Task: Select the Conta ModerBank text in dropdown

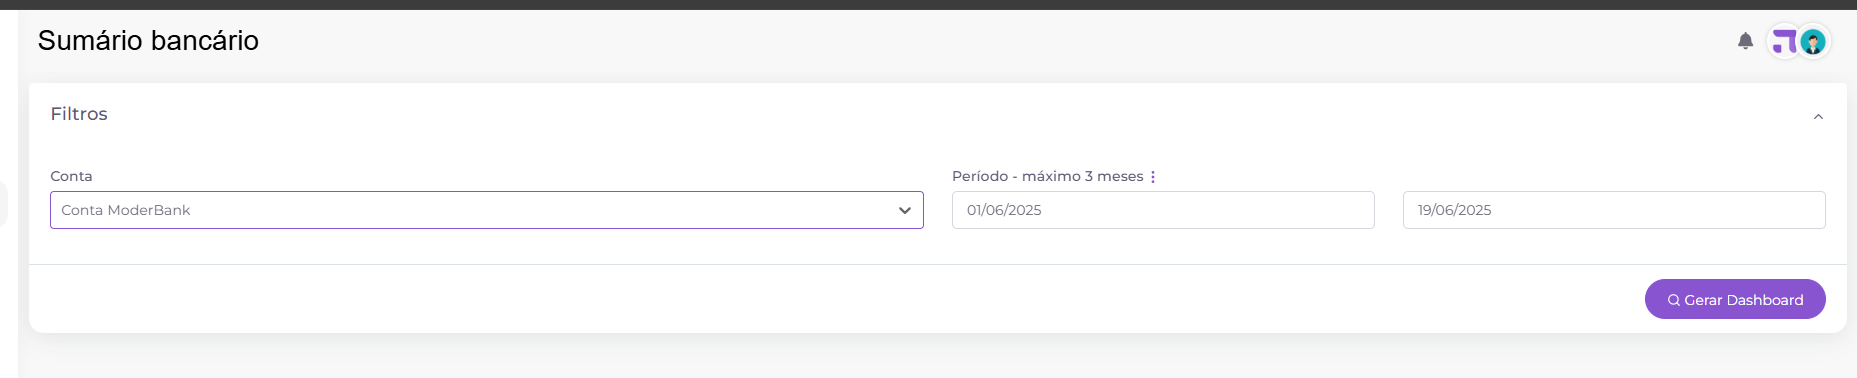Action: point(125,210)
